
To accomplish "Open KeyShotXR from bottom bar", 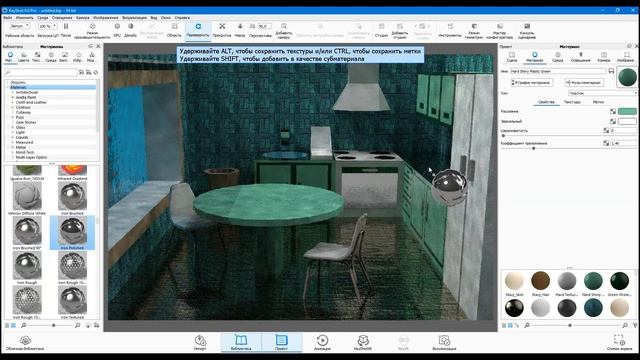I will [362, 342].
